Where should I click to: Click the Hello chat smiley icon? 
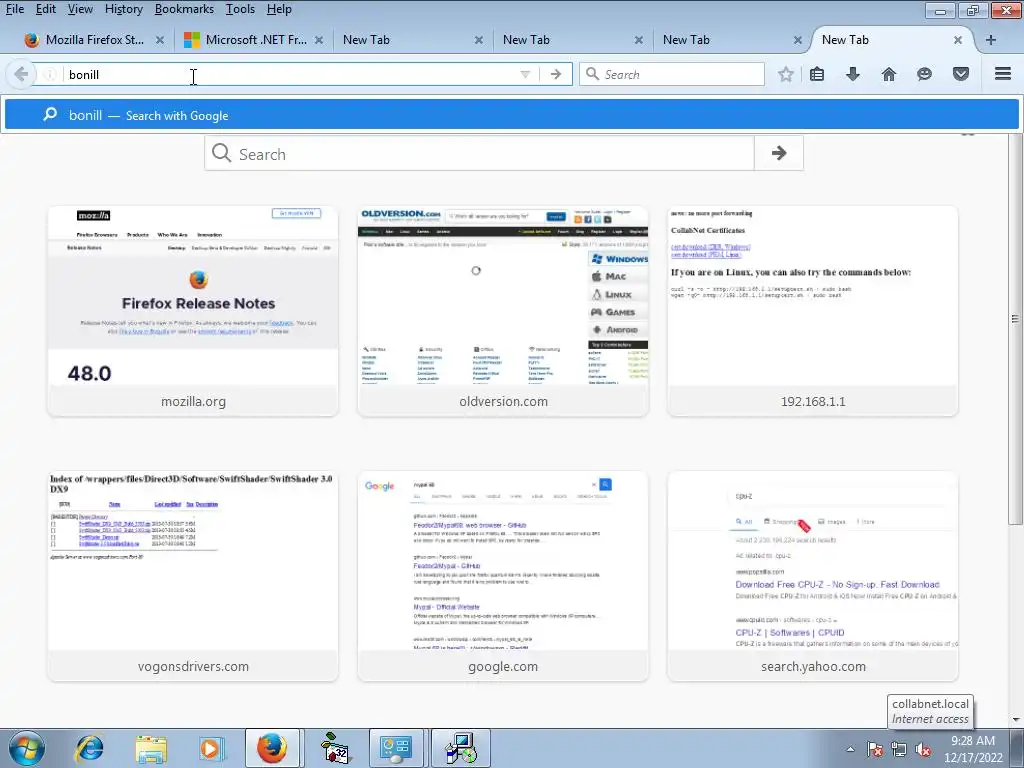point(924,74)
